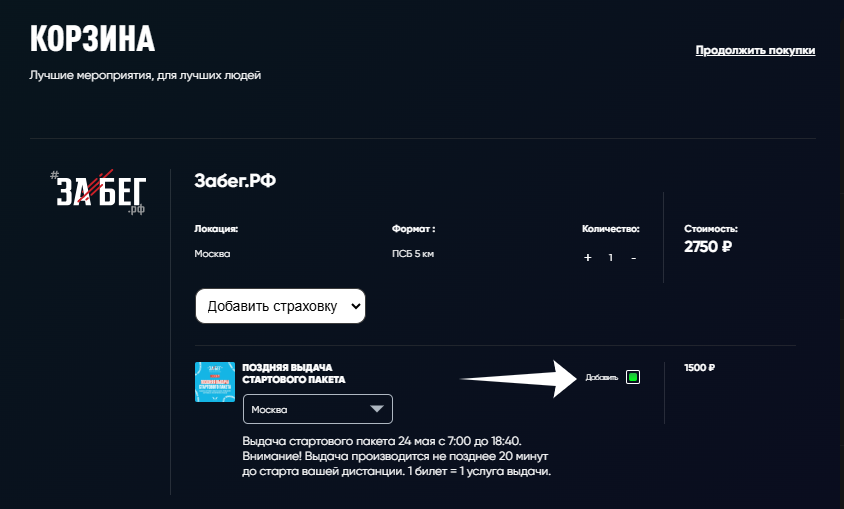844x509 pixels.
Task: Select the quantity number value
Action: pyautogui.click(x=610, y=258)
